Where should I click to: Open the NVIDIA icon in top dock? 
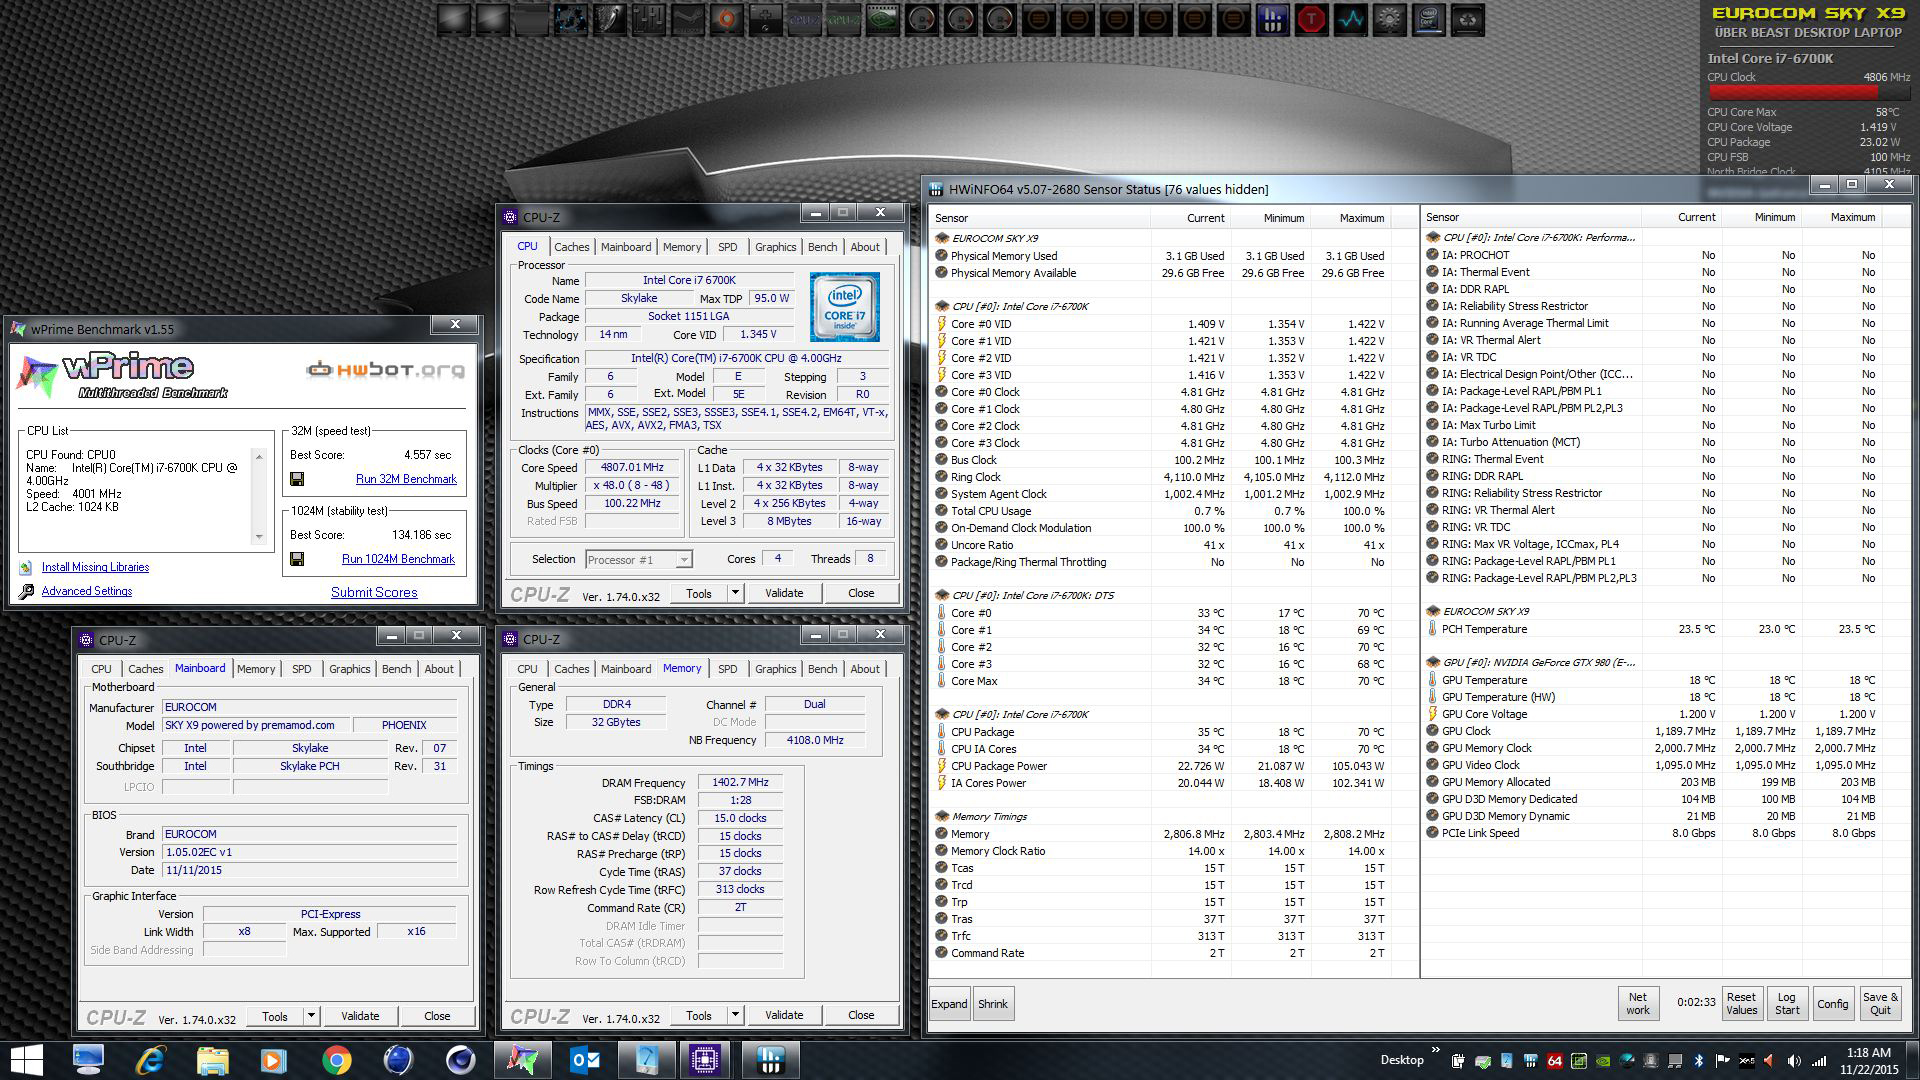(x=883, y=19)
